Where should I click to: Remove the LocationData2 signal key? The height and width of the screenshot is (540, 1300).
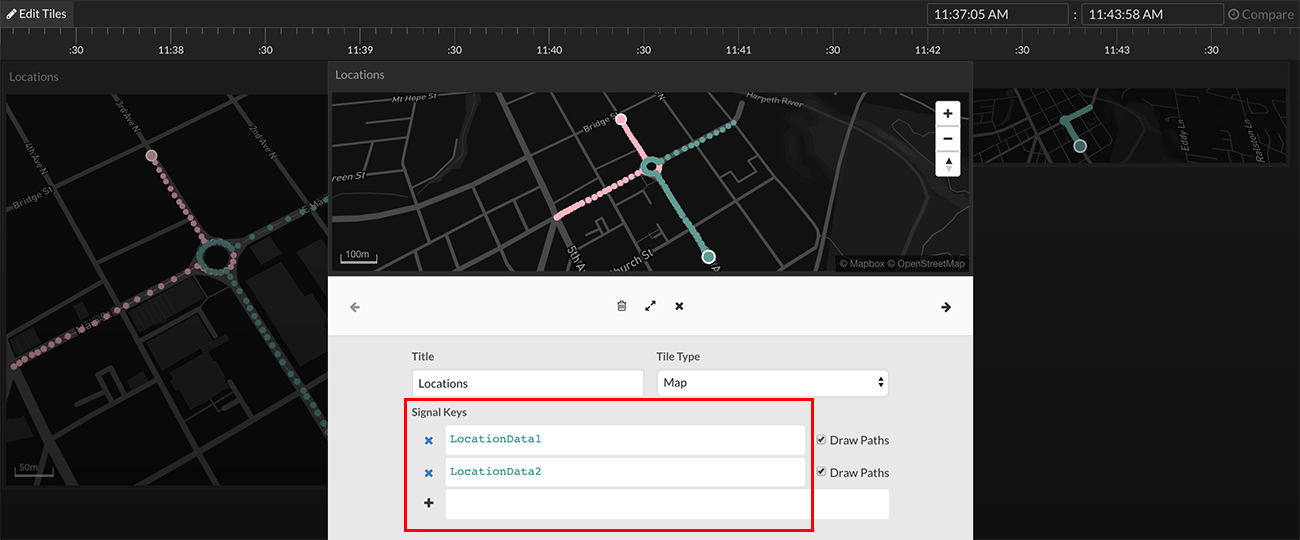[429, 472]
